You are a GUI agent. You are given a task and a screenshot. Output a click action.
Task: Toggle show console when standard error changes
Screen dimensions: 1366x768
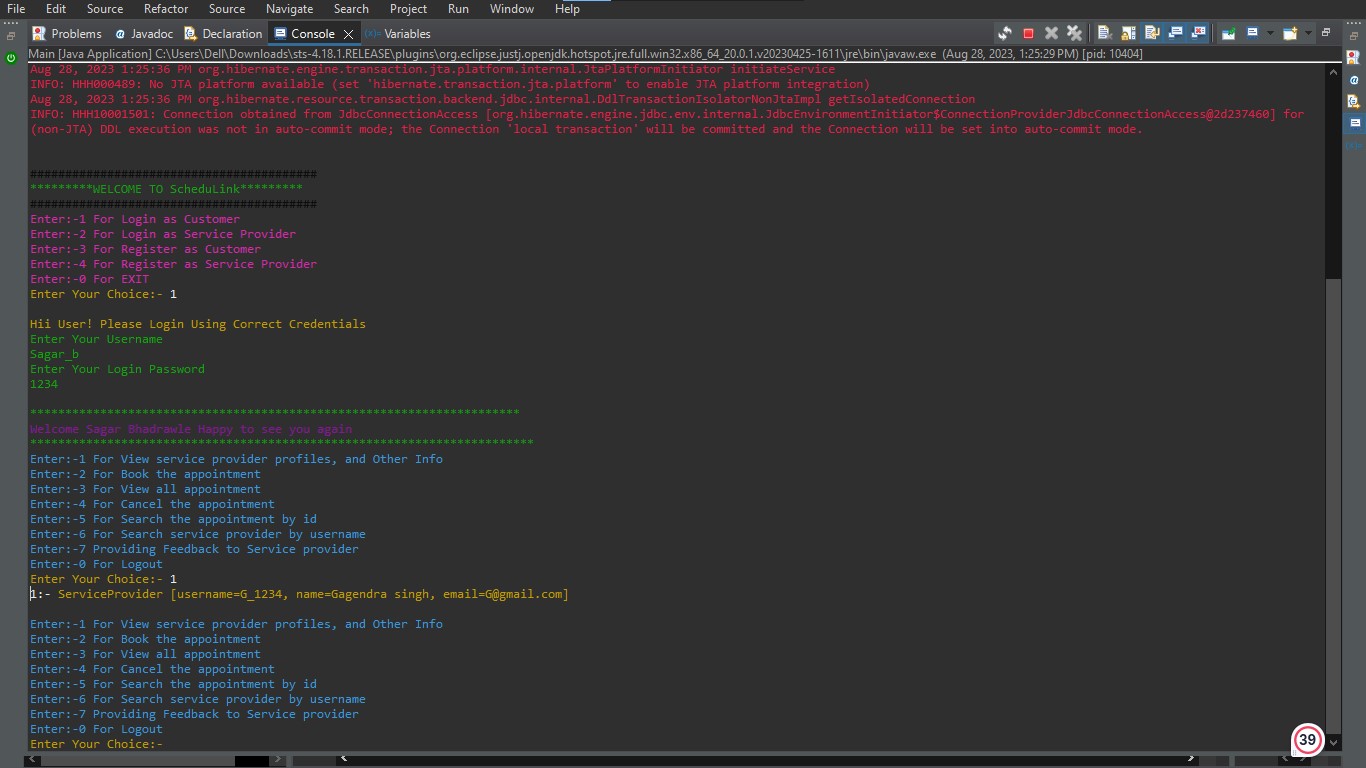tap(1198, 33)
